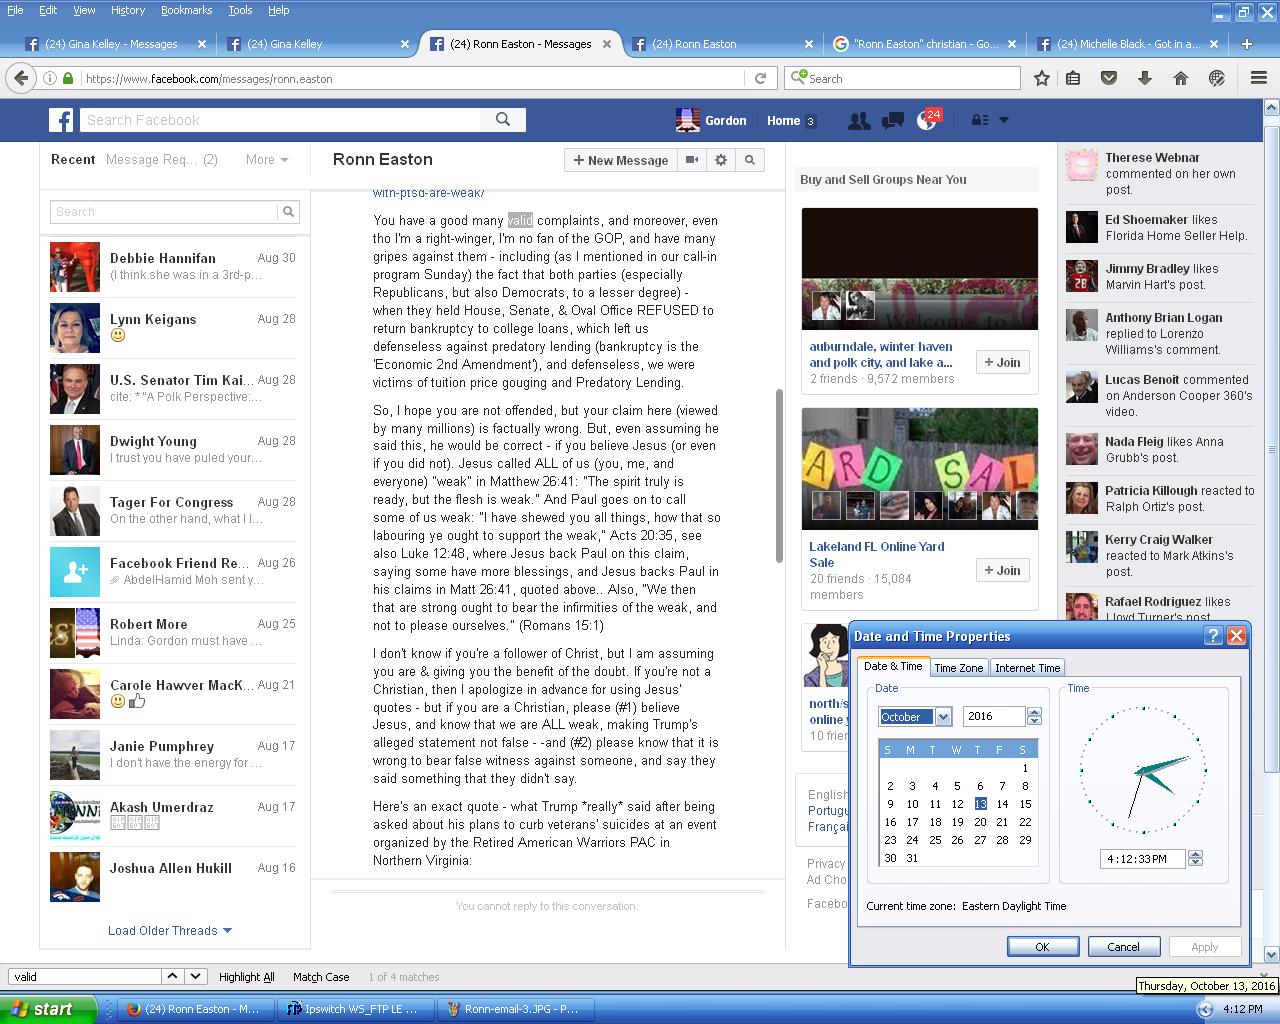Select day 20 in the calendar
The width and height of the screenshot is (1280, 1024).
980,822
